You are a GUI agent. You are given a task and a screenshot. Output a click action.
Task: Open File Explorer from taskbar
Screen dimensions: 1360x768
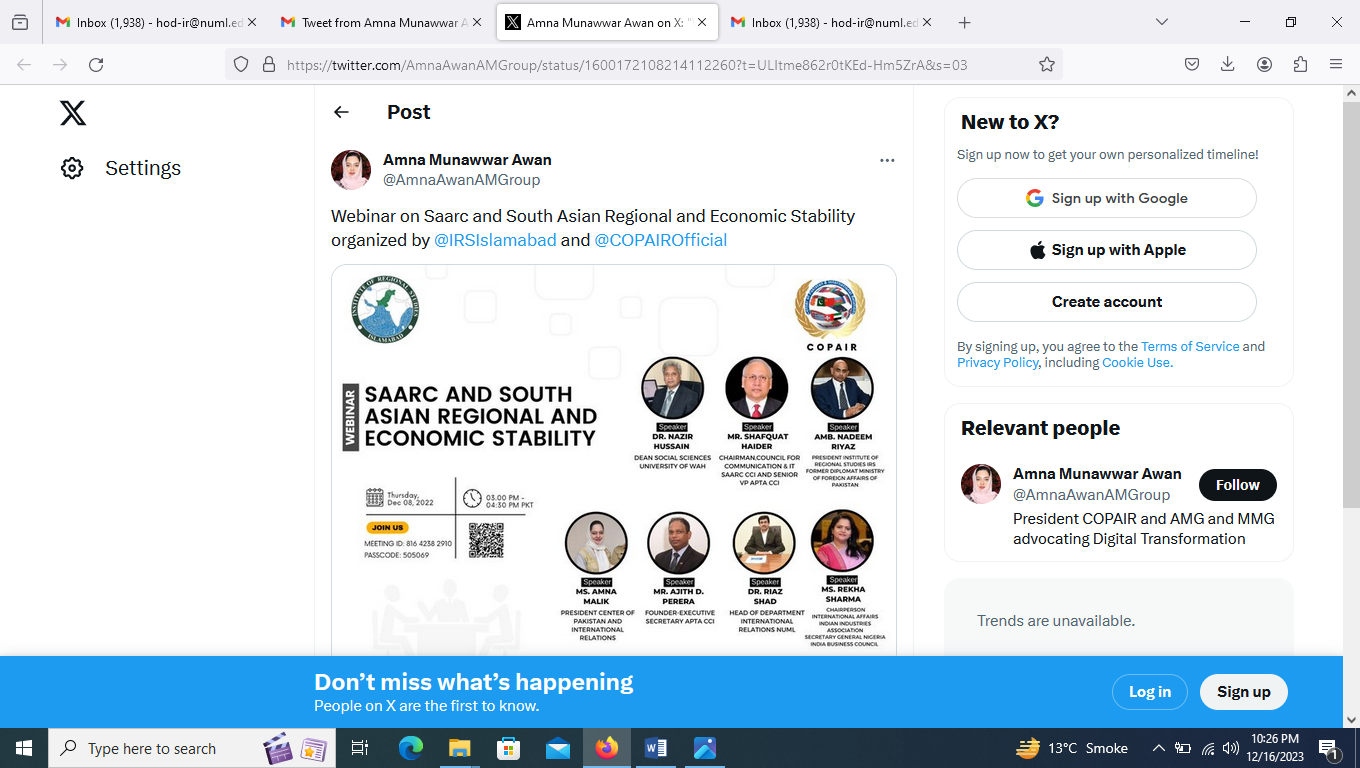tap(459, 748)
